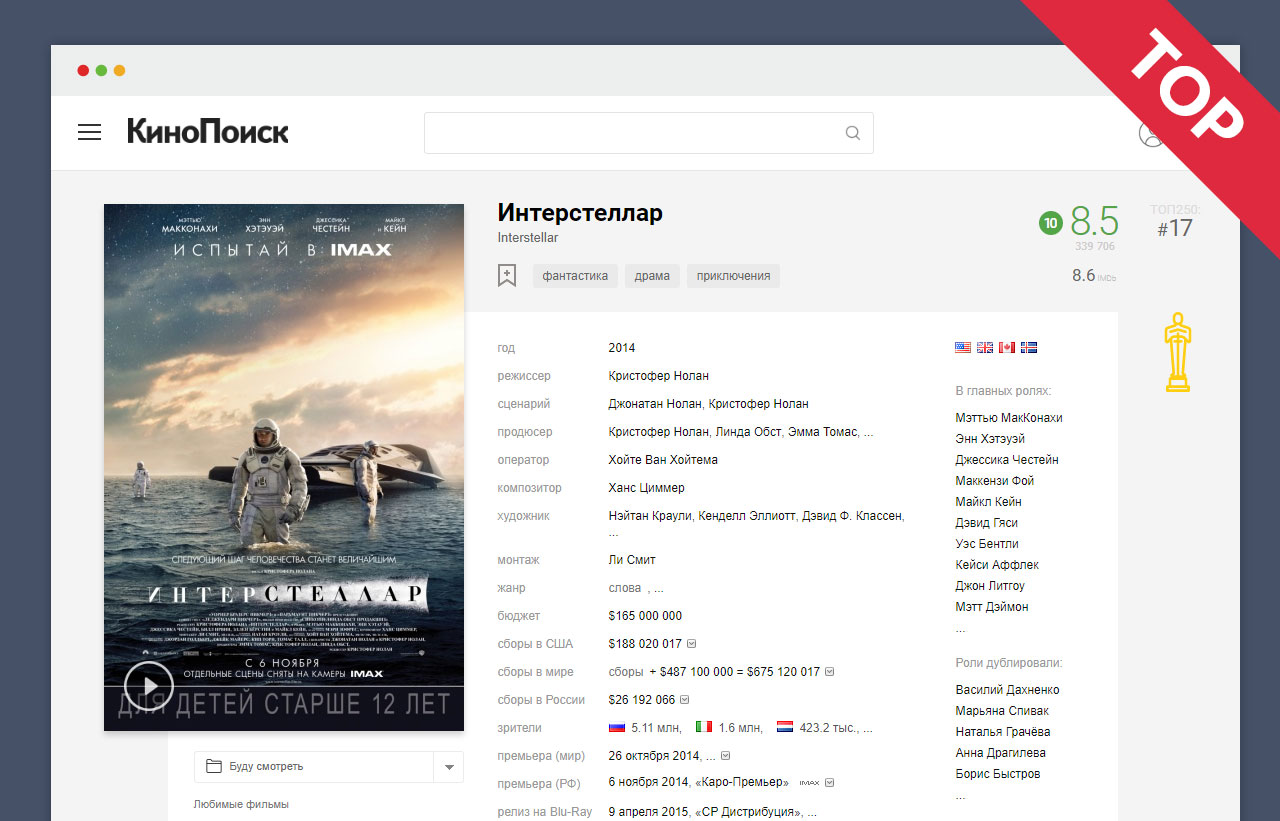Click the bookmark-plus icon below the title
The width and height of the screenshot is (1280, 821).
pos(507,275)
